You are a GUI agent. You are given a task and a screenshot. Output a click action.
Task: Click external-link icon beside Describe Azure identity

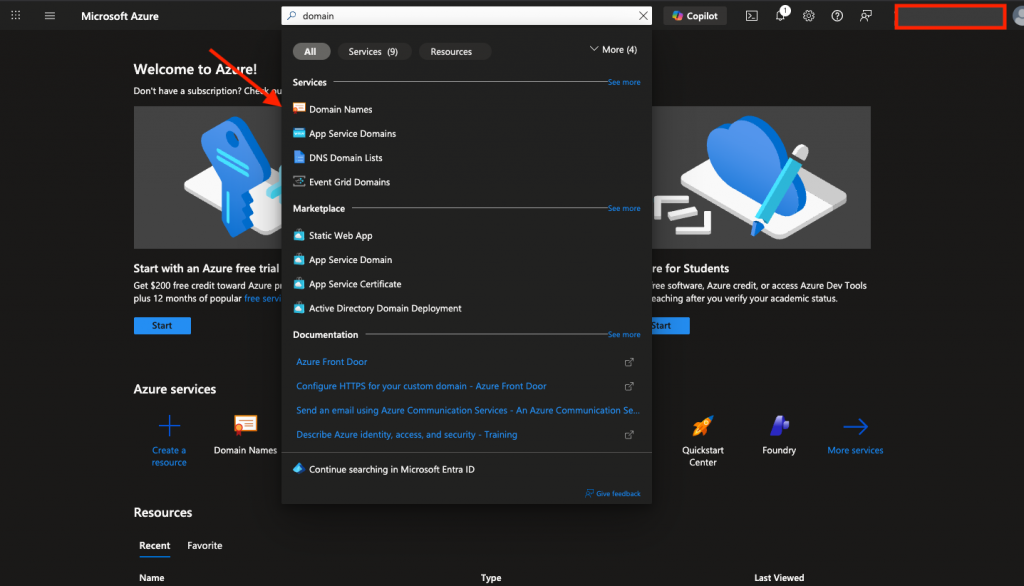click(x=629, y=434)
